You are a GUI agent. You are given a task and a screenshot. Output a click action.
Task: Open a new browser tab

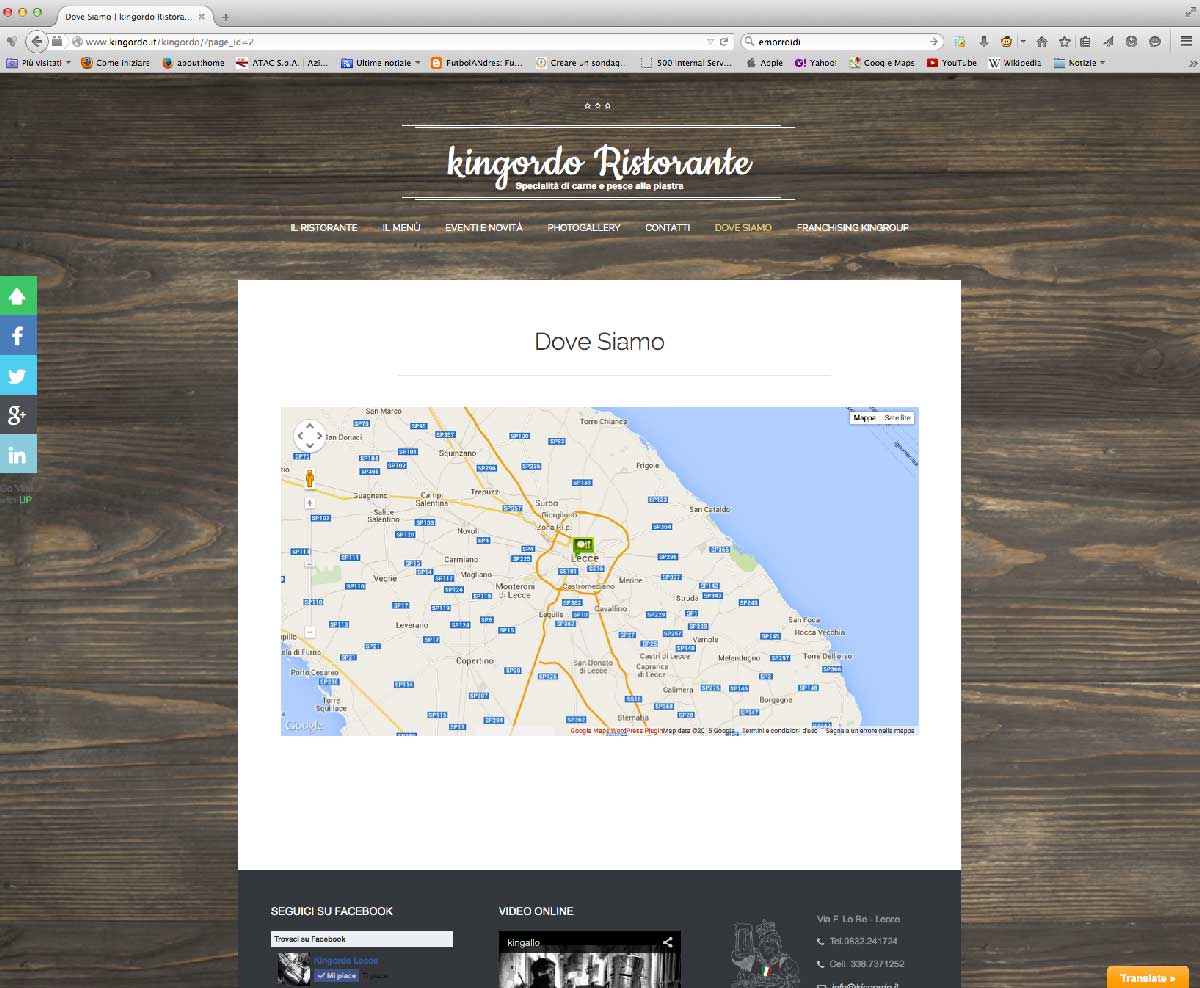225,17
